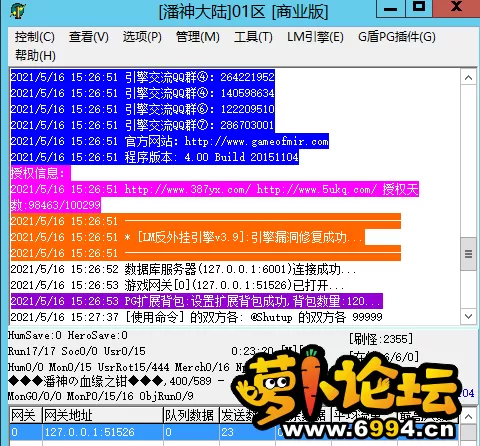This screenshot has width=480, height=446.
Task: Click the Run17/17 Soc0/0 status text
Action: pos(77,351)
